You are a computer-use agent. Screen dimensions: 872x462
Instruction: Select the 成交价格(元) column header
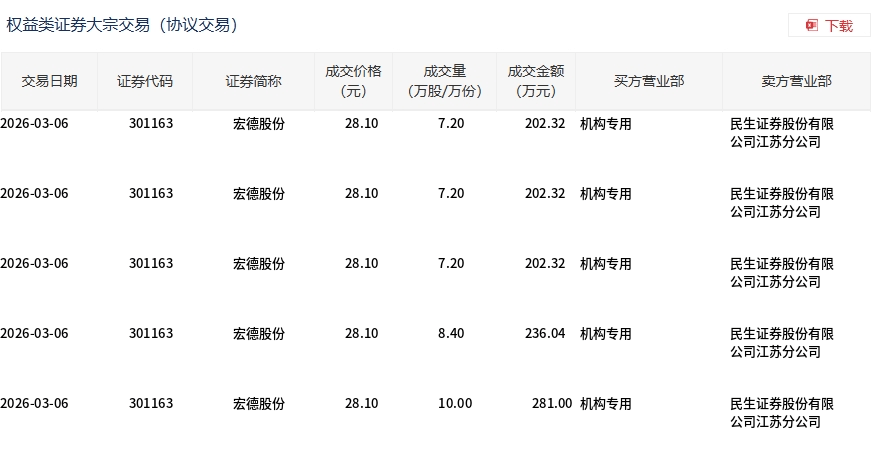coord(353,81)
